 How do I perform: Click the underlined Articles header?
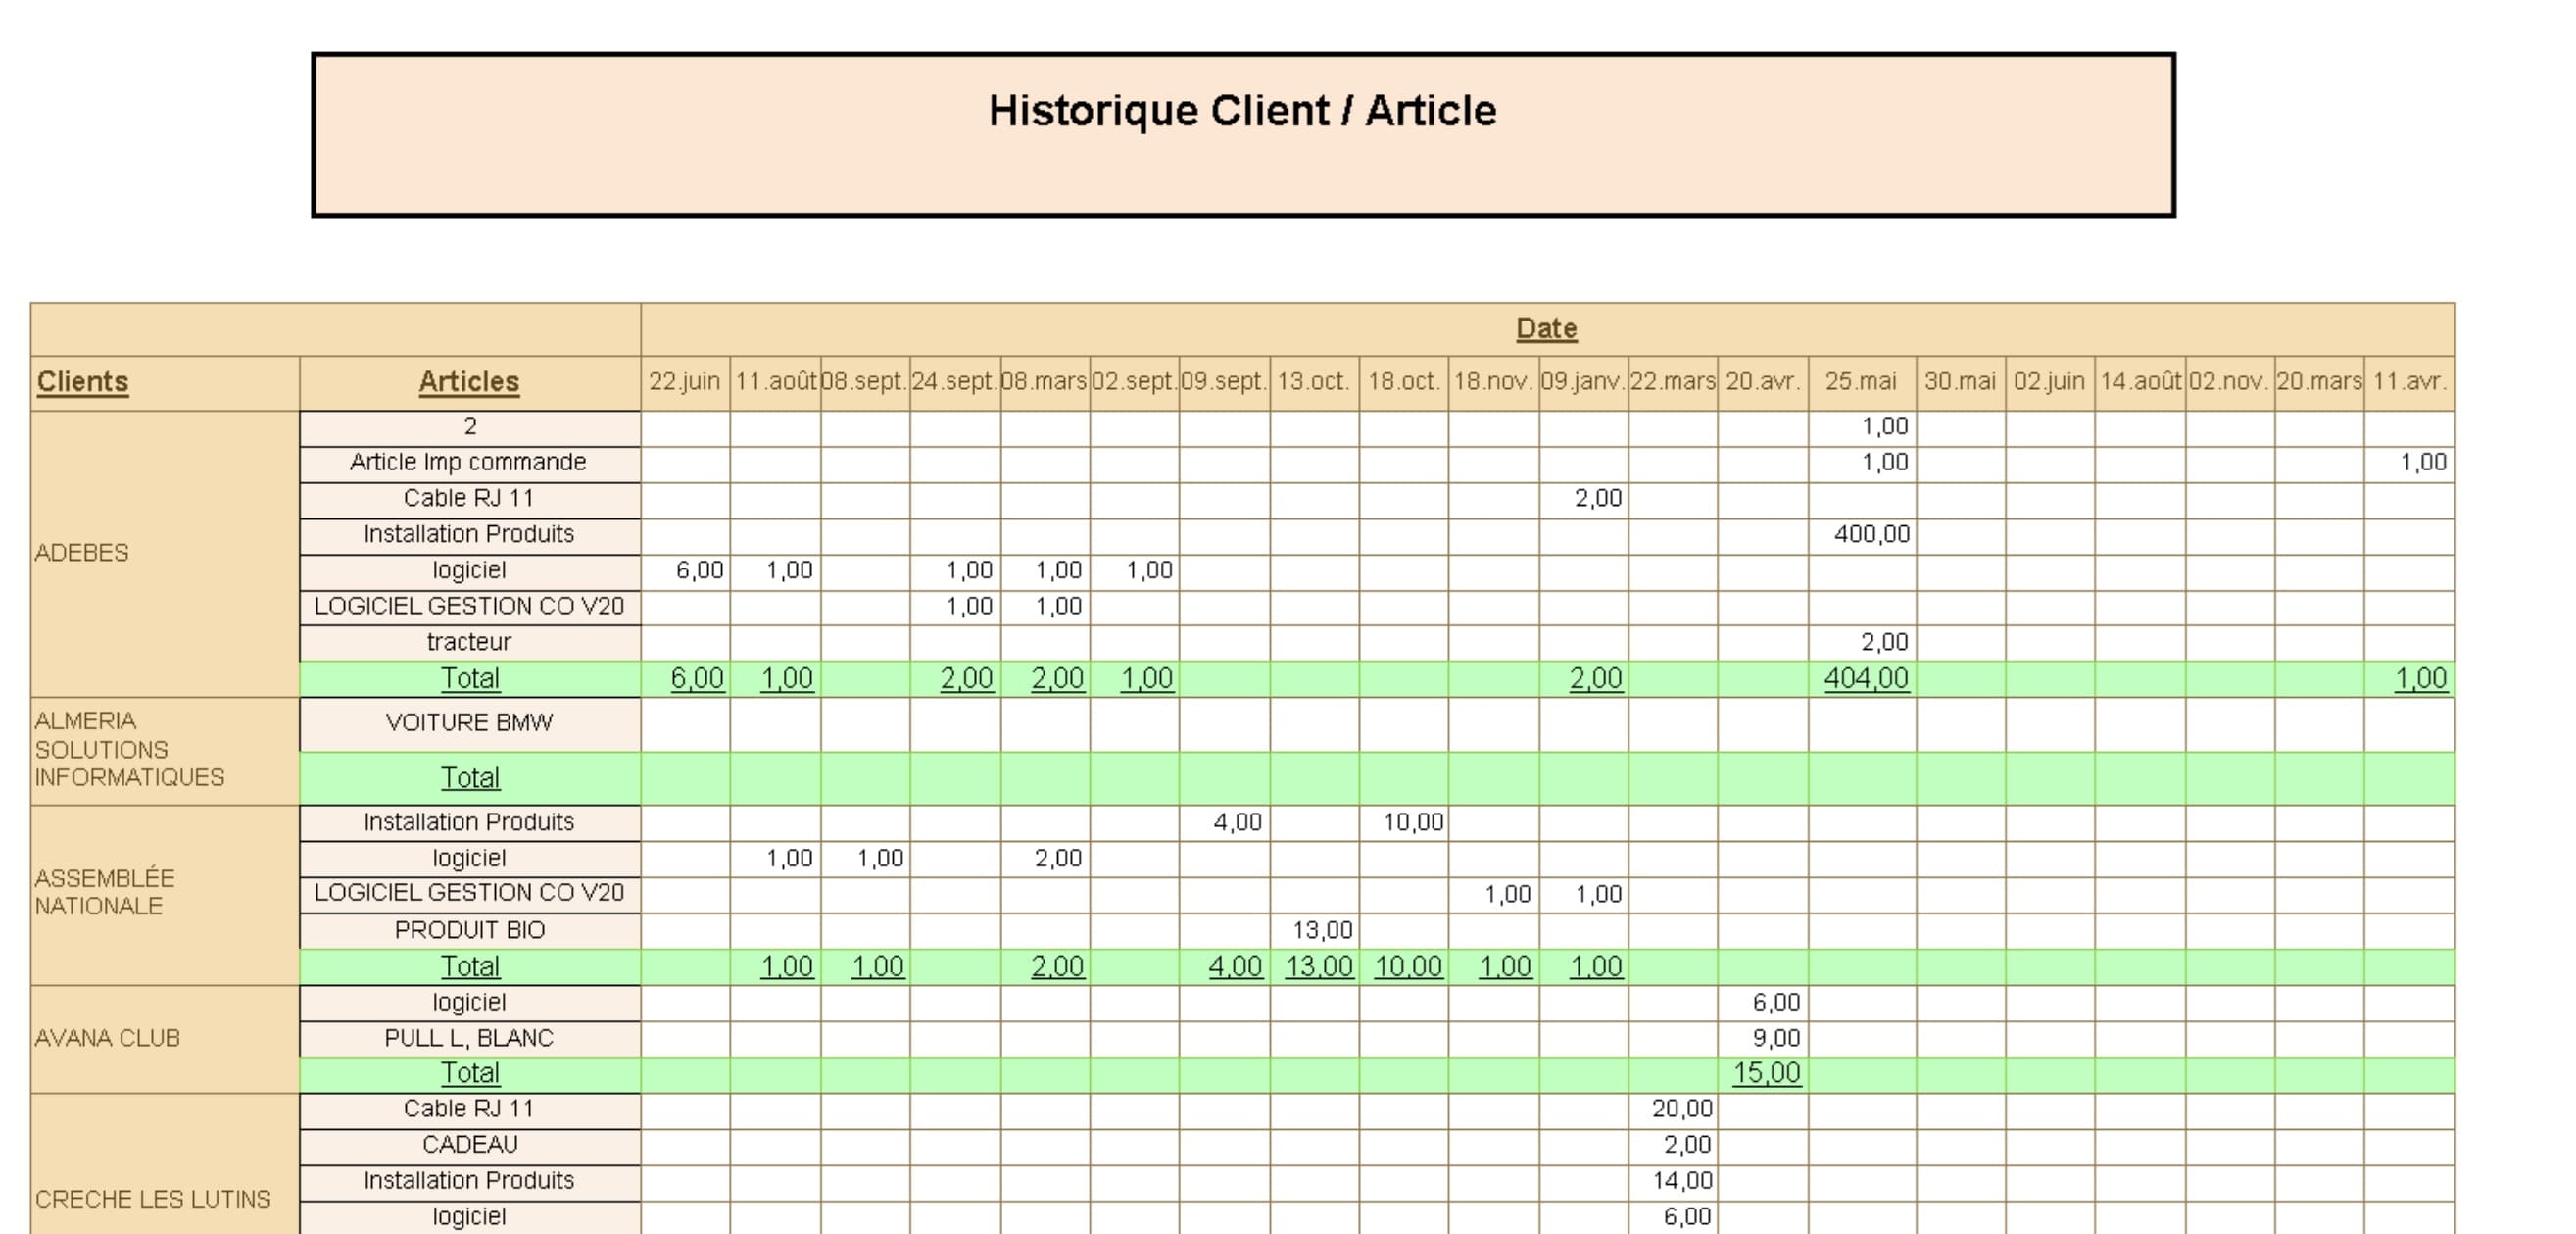tap(468, 381)
